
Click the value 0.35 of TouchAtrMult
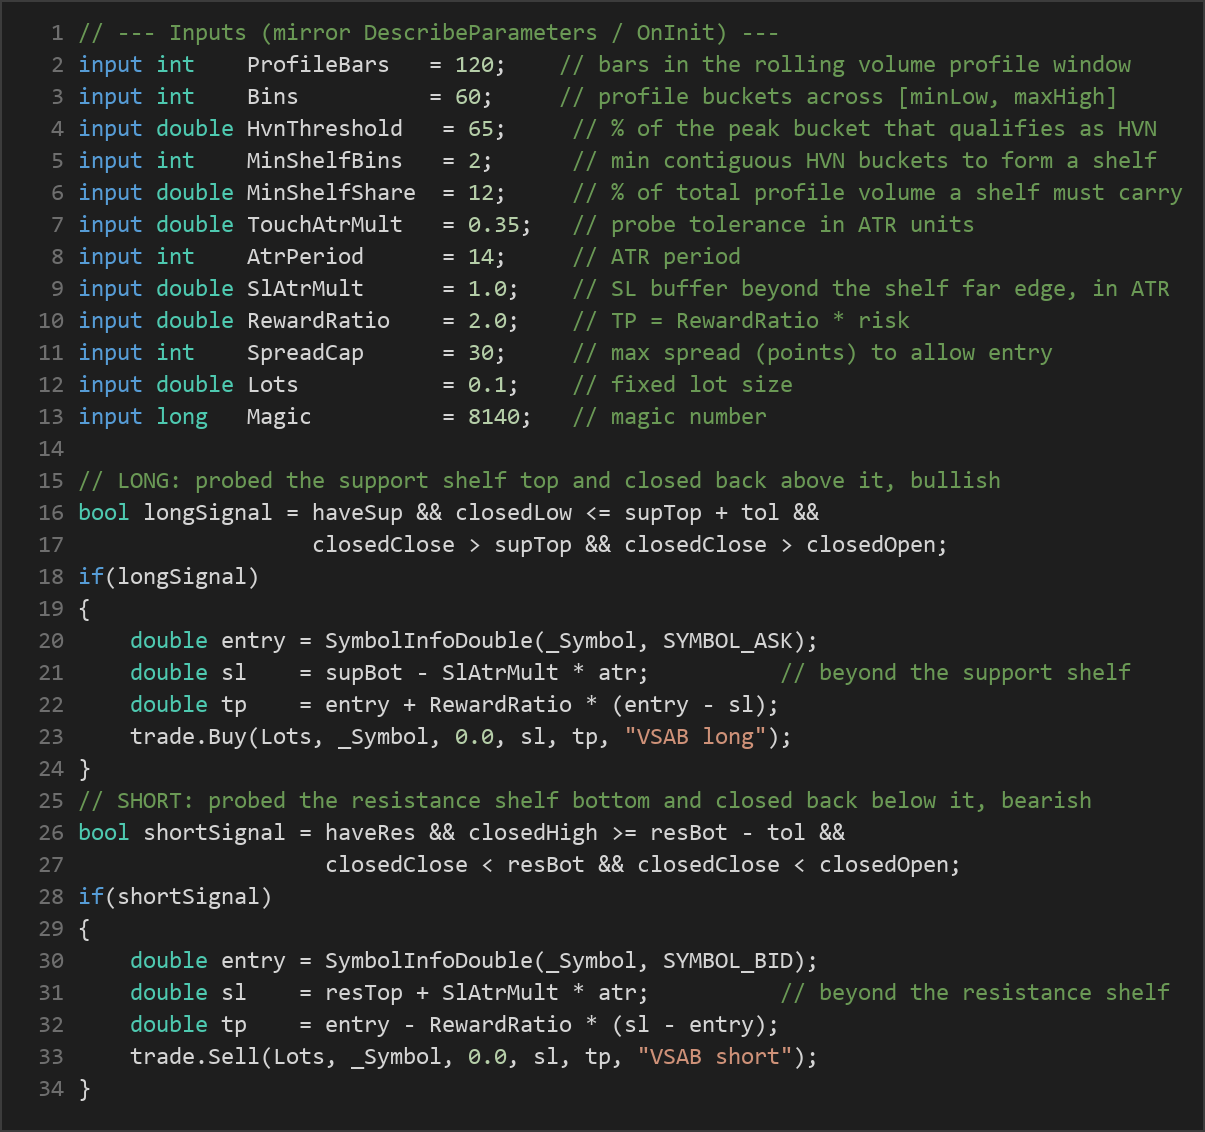[x=494, y=225]
